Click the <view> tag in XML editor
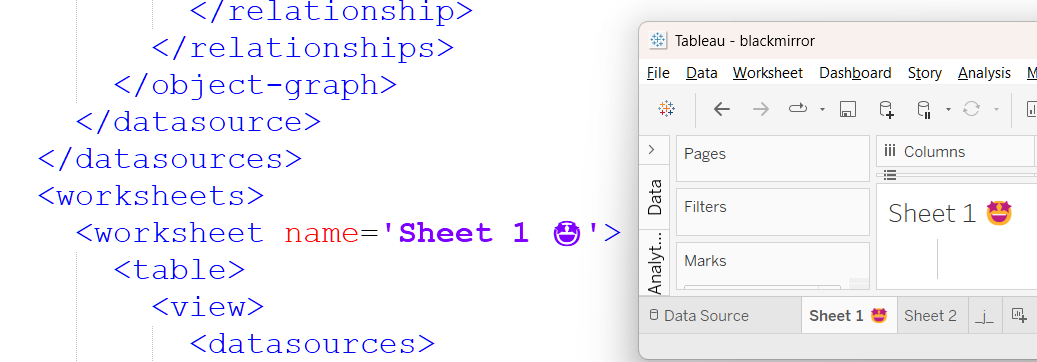 (x=208, y=307)
